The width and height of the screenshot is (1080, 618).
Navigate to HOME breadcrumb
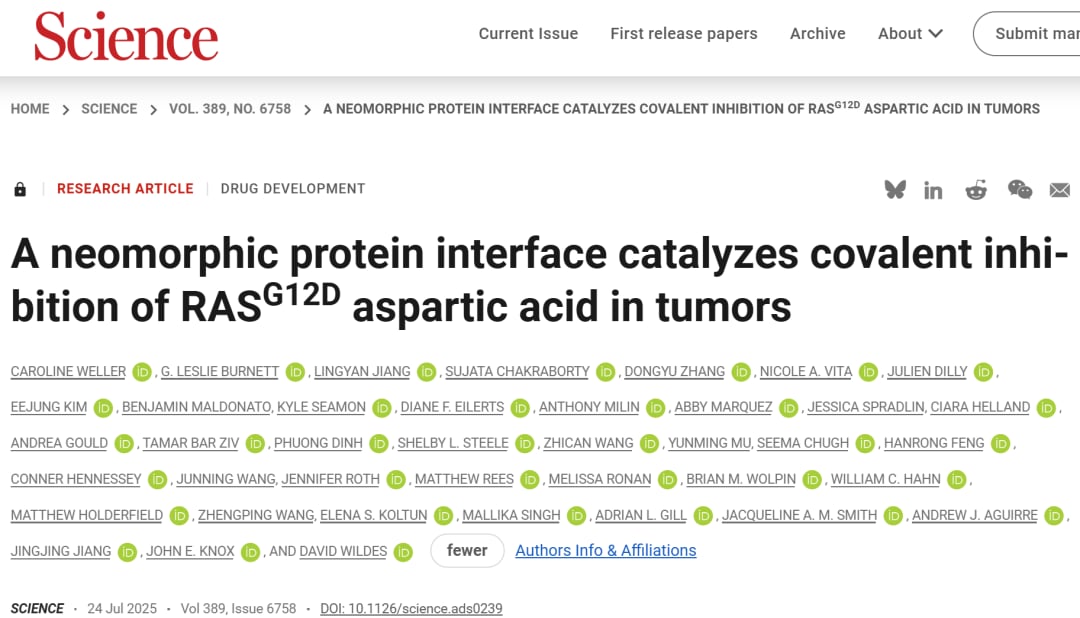[x=30, y=109]
